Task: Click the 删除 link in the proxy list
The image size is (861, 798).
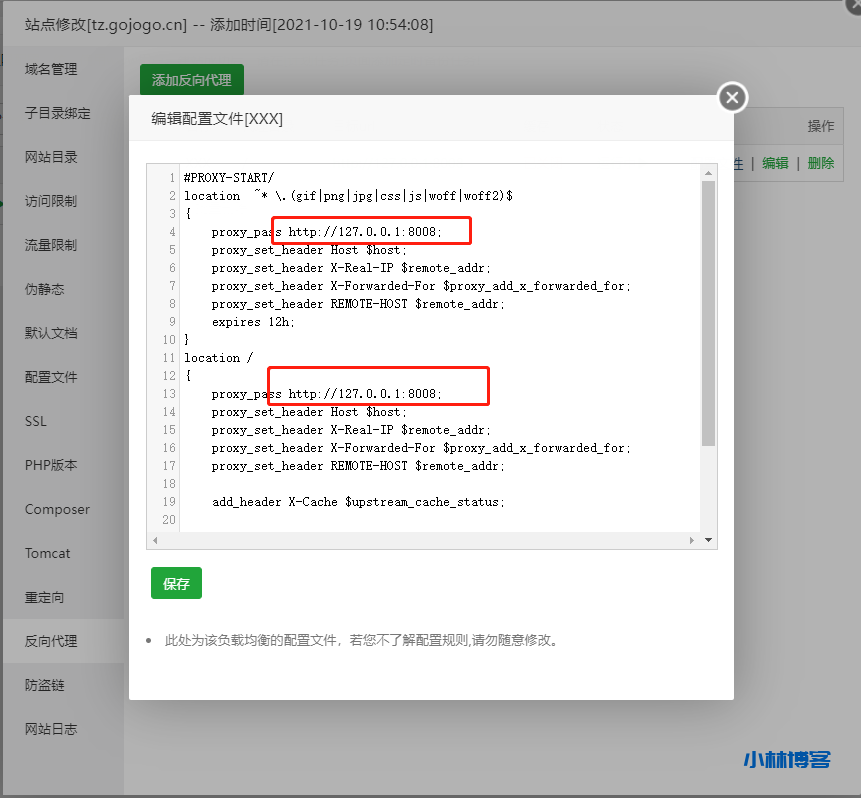Action: [x=820, y=163]
